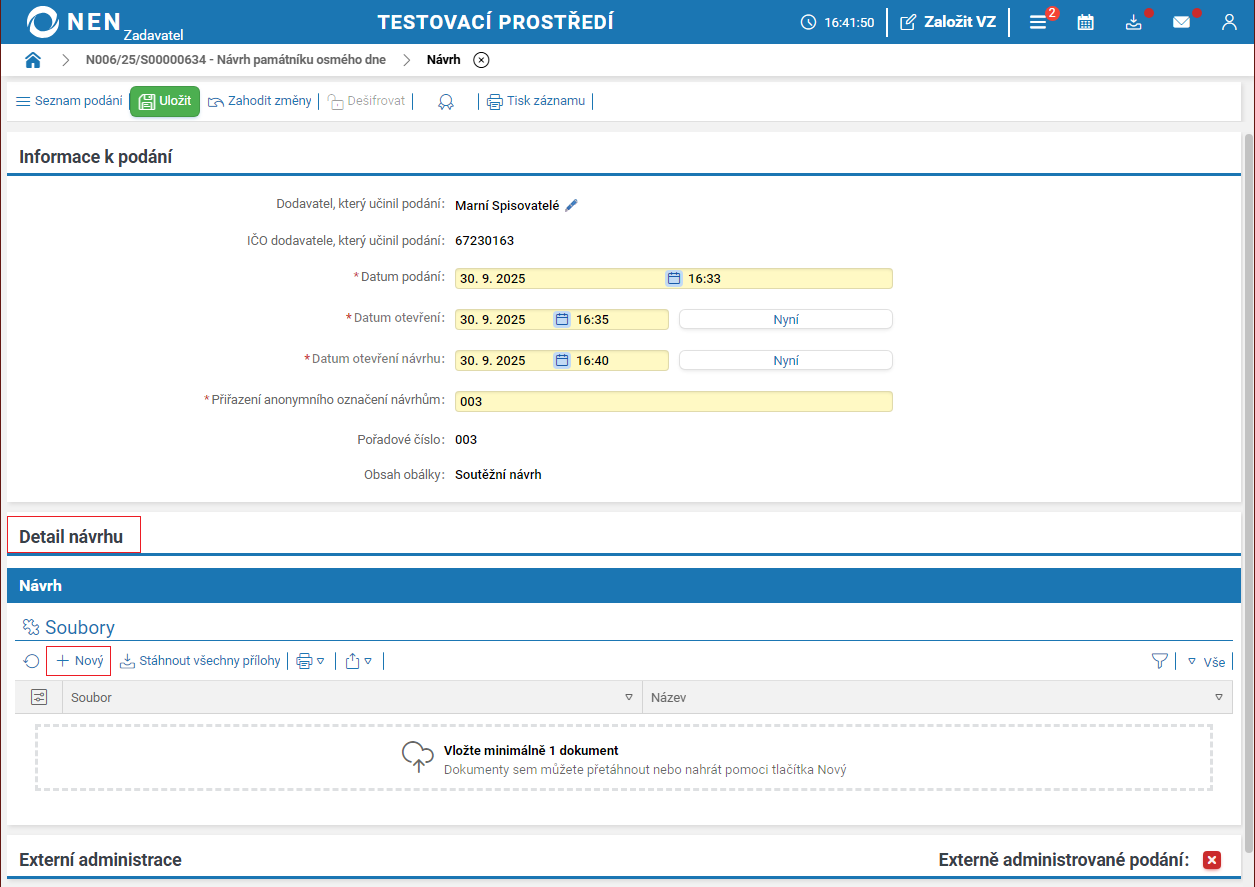The width and height of the screenshot is (1255, 887).
Task: Go to the home page icon
Action: coord(33,60)
